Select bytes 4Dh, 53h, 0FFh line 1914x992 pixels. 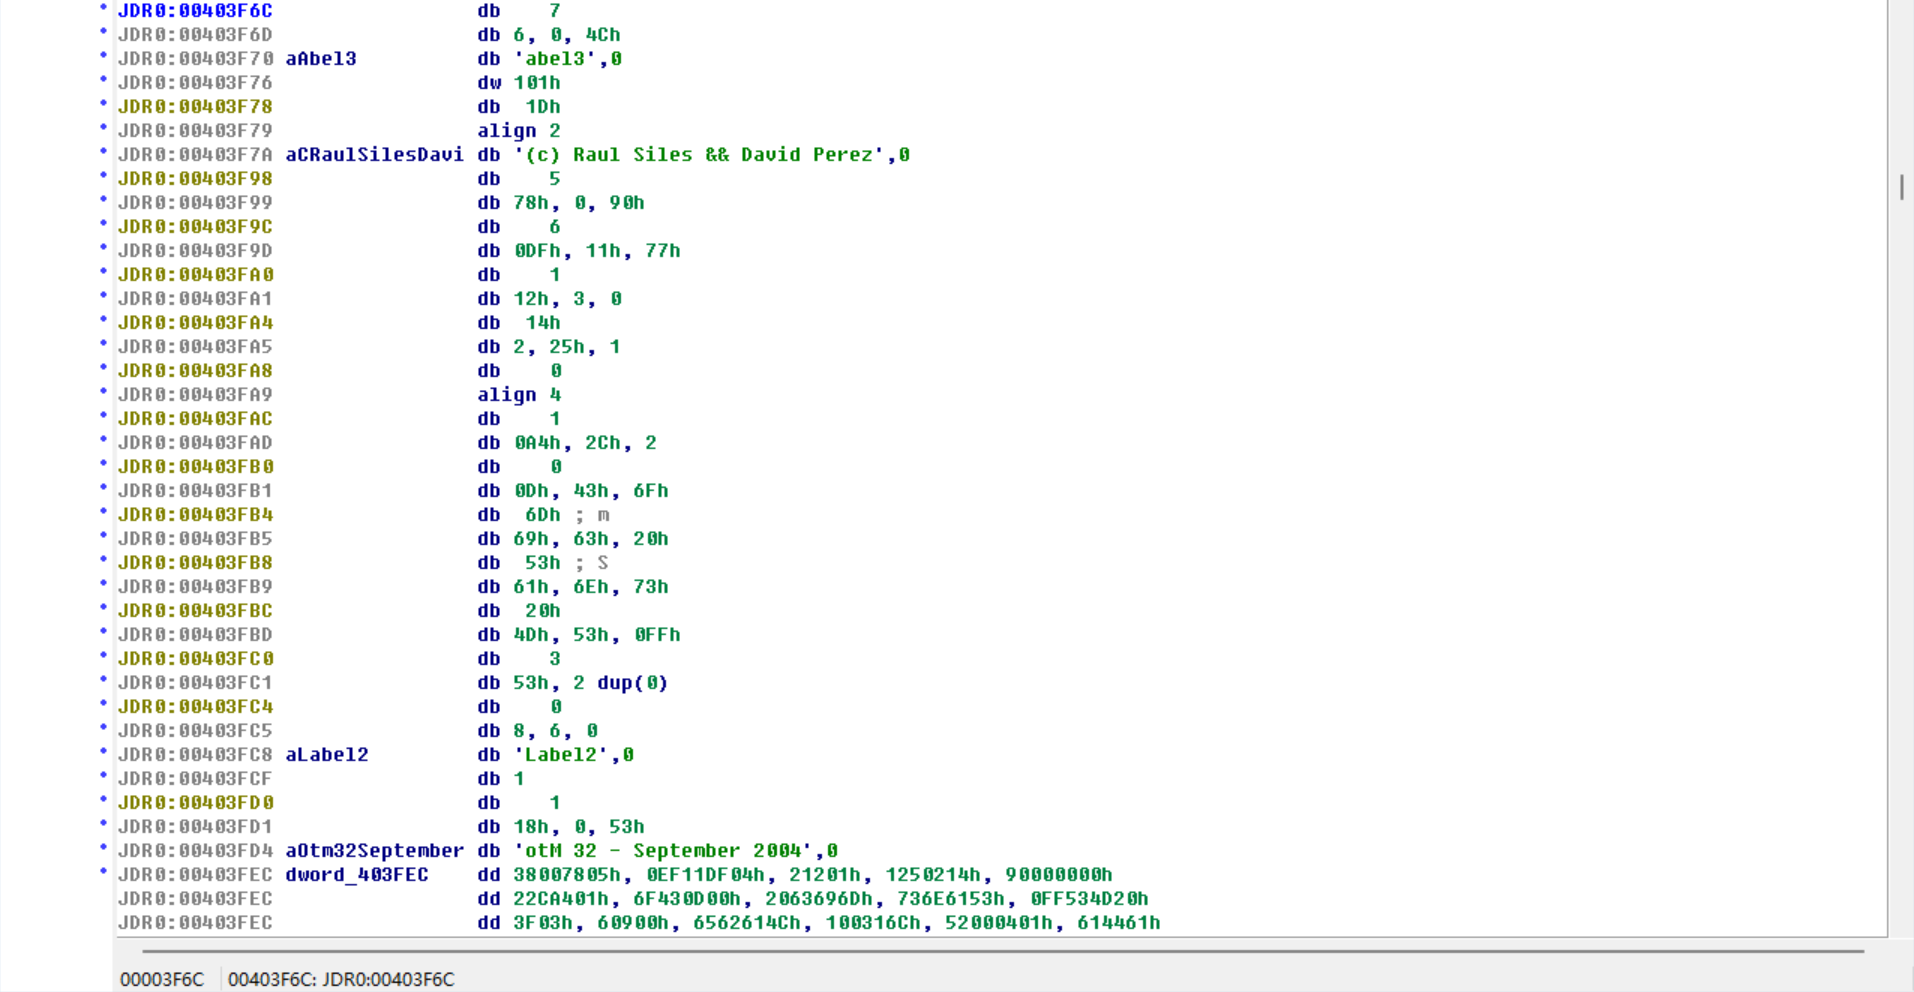579,635
